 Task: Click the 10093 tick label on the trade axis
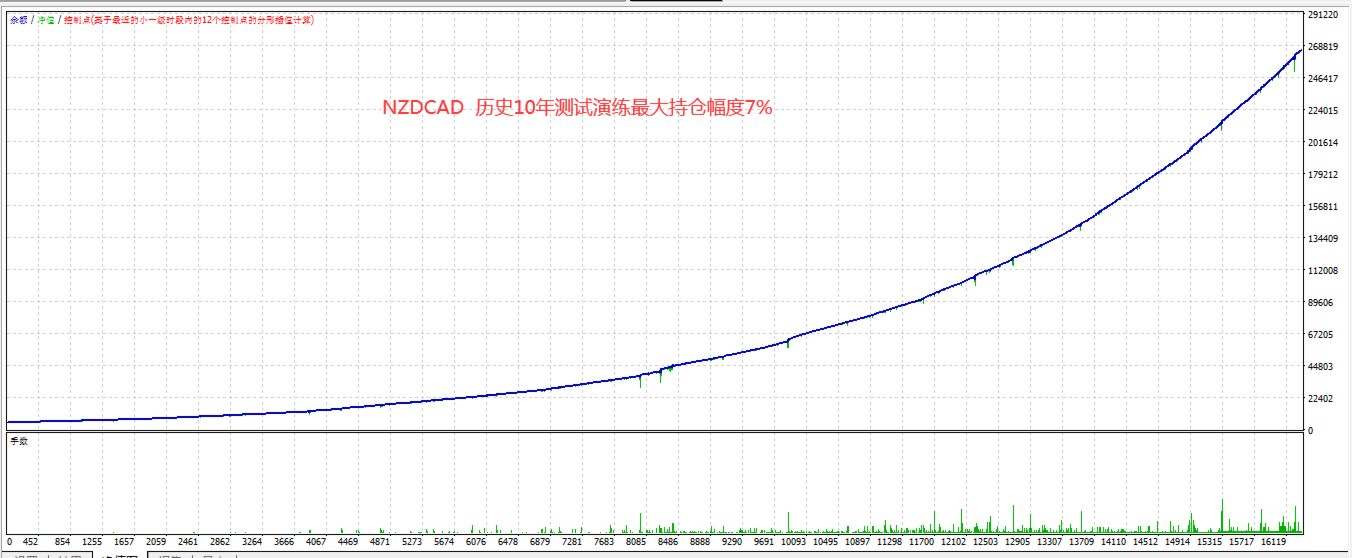pyautogui.click(x=794, y=542)
